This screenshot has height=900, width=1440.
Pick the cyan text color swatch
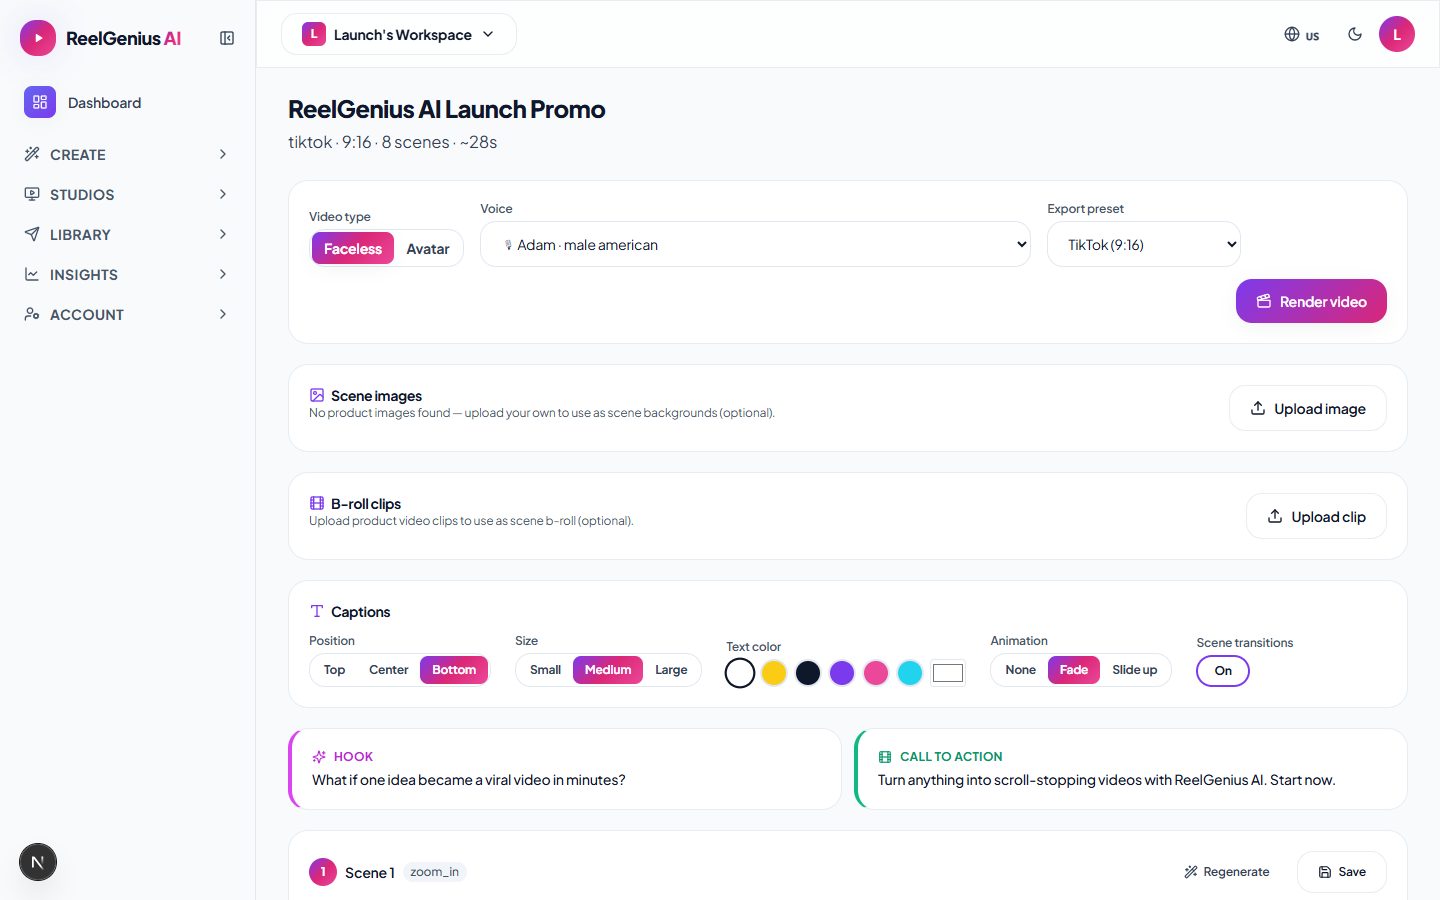910,673
